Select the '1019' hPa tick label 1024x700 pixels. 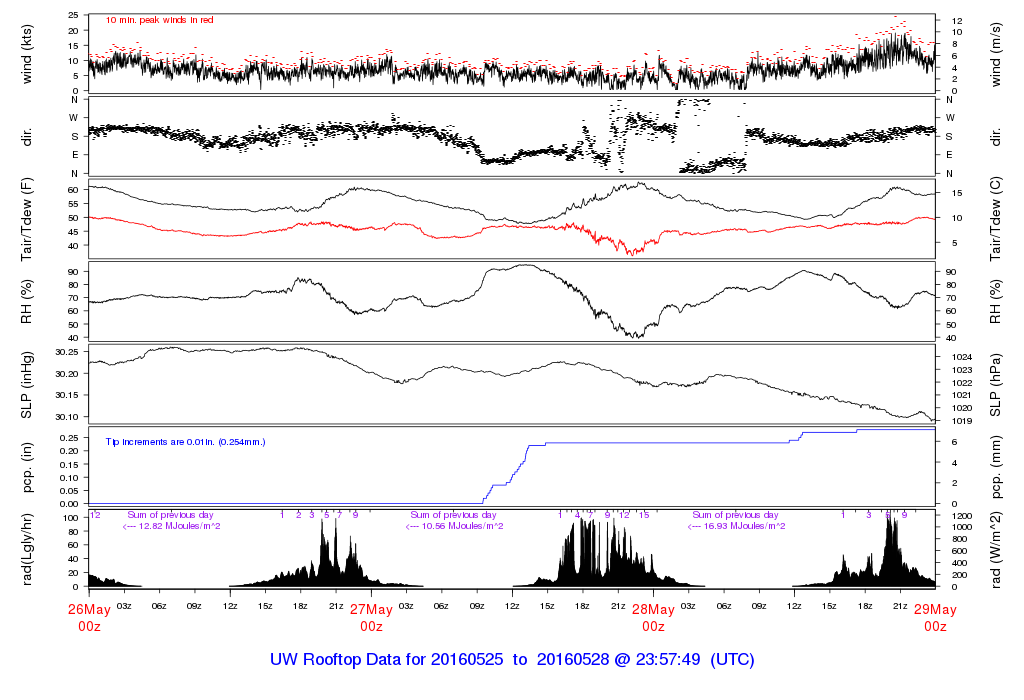coord(962,421)
